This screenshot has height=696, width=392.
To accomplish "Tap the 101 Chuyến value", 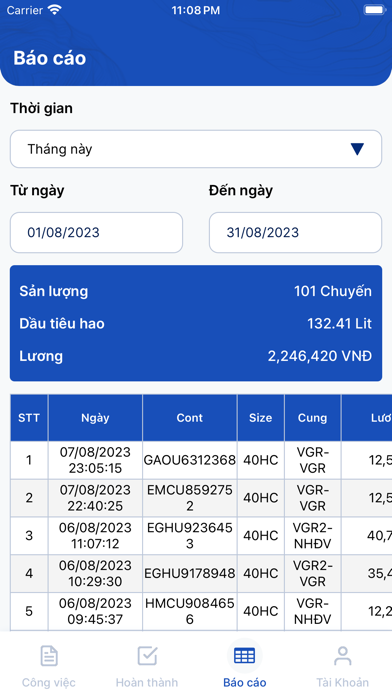I will coord(333,291).
